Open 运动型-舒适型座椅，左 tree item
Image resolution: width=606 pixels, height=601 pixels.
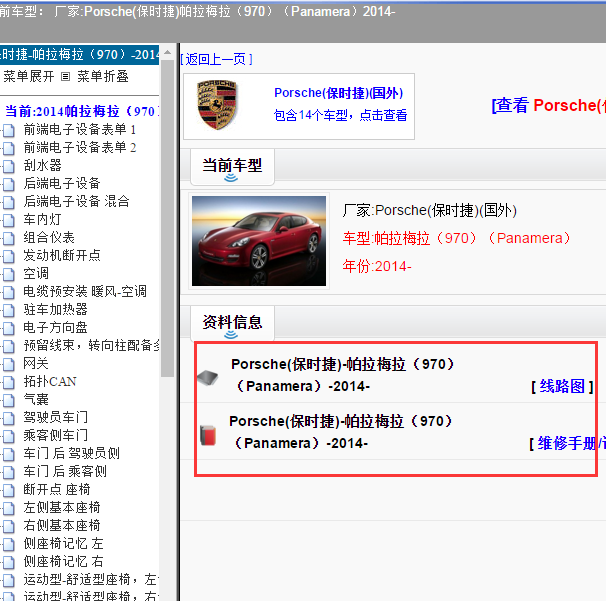[x=91, y=579]
